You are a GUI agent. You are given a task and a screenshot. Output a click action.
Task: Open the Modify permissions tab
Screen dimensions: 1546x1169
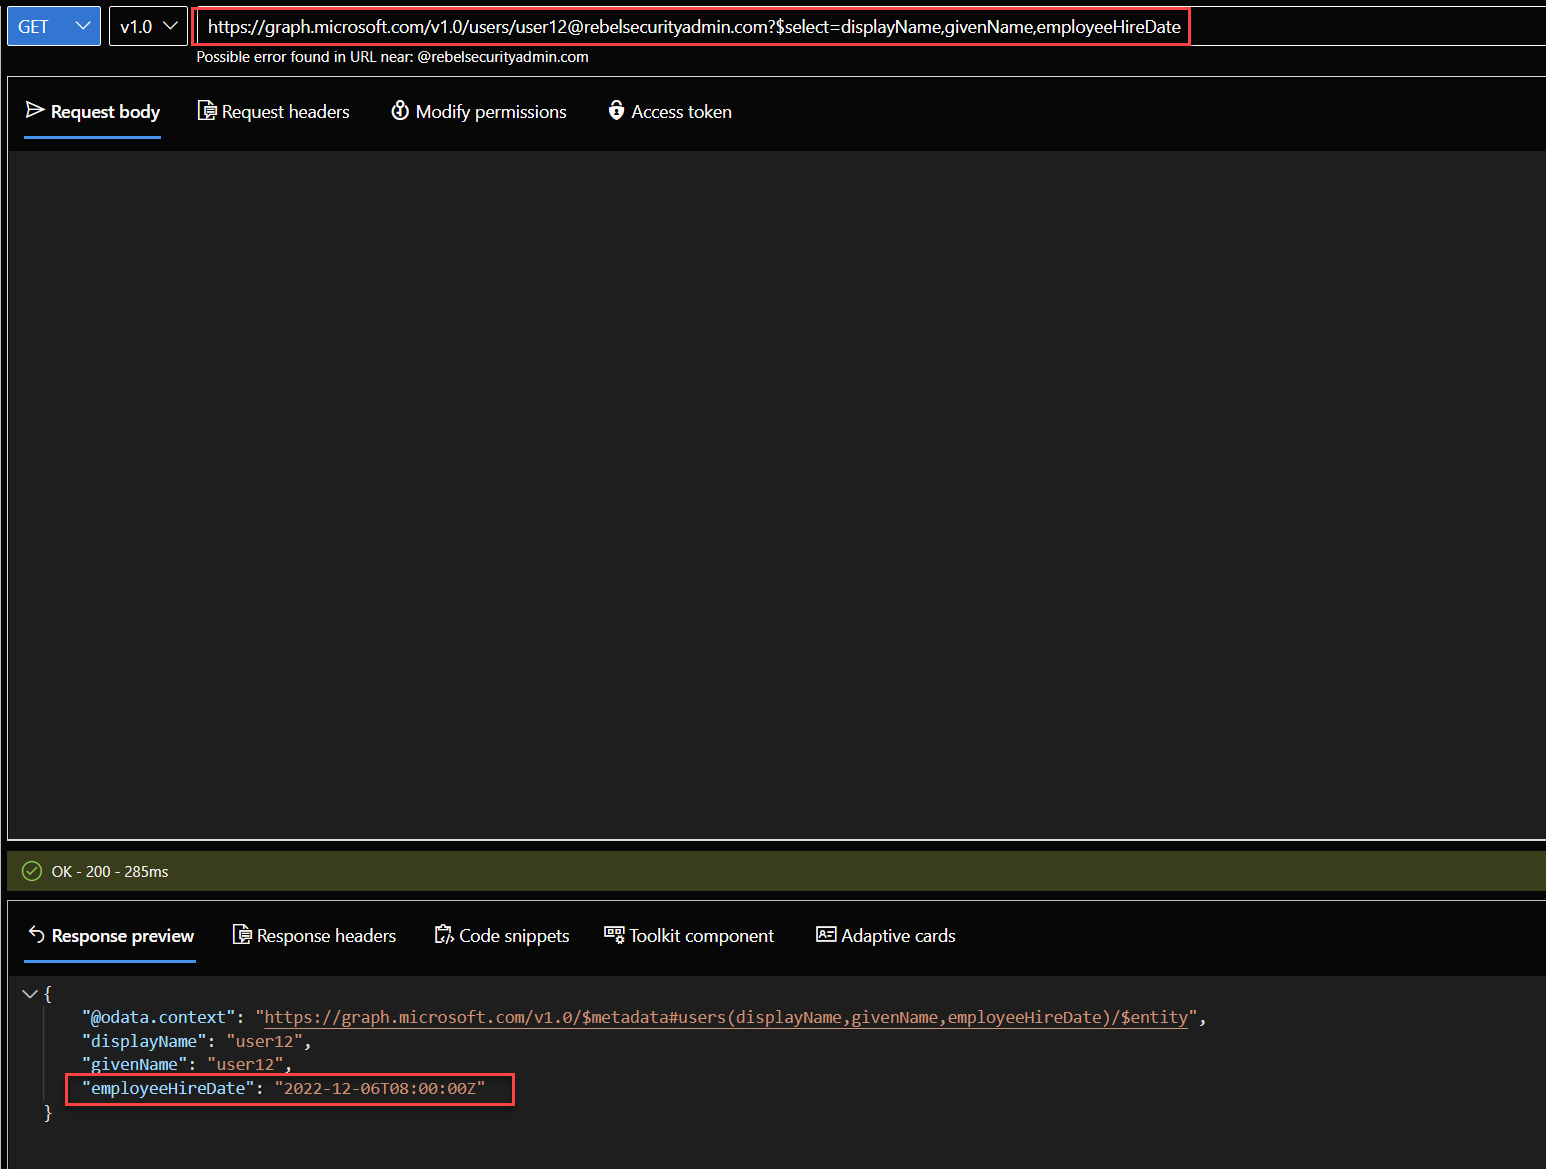point(479,112)
